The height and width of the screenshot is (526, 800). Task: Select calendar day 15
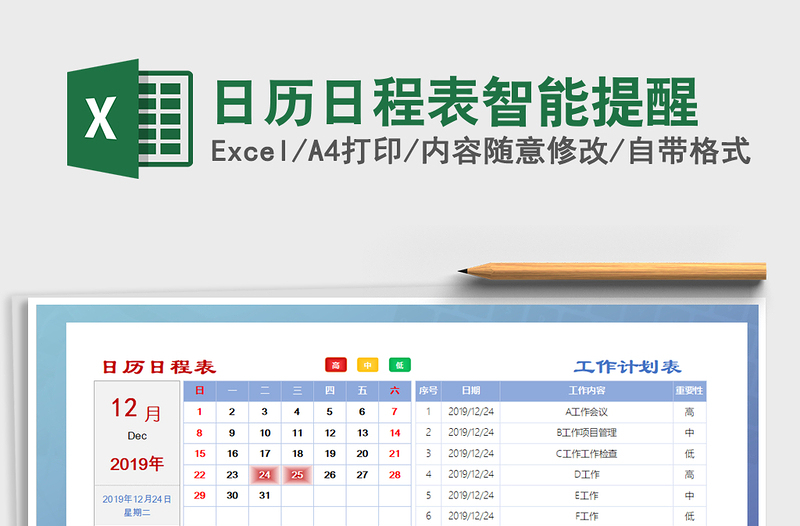pyautogui.click(x=199, y=454)
